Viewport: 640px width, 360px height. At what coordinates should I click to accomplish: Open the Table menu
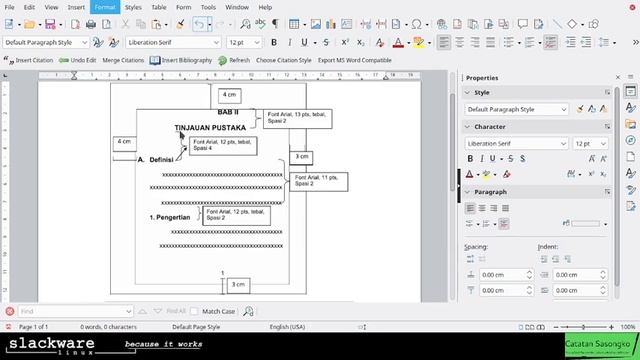159,7
